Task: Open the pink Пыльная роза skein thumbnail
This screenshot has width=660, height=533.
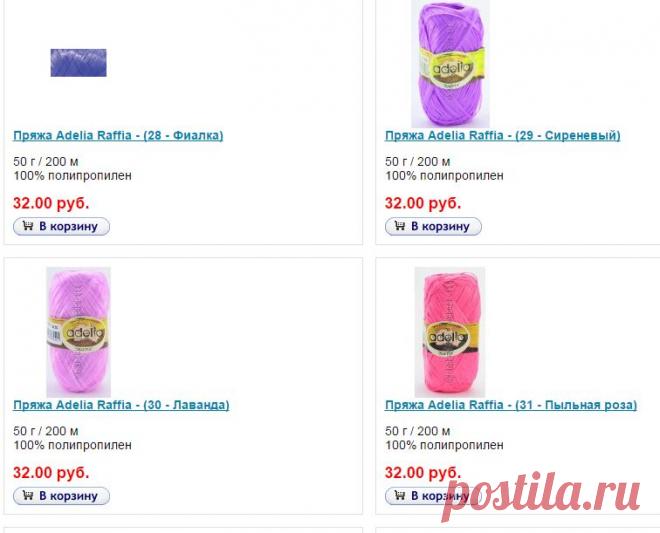Action: [450, 332]
